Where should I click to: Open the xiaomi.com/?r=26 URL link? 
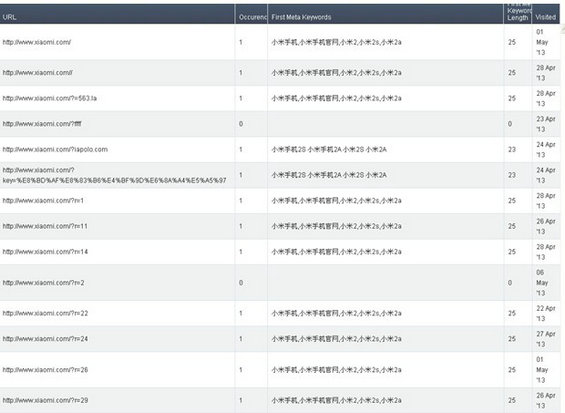[x=45, y=370]
